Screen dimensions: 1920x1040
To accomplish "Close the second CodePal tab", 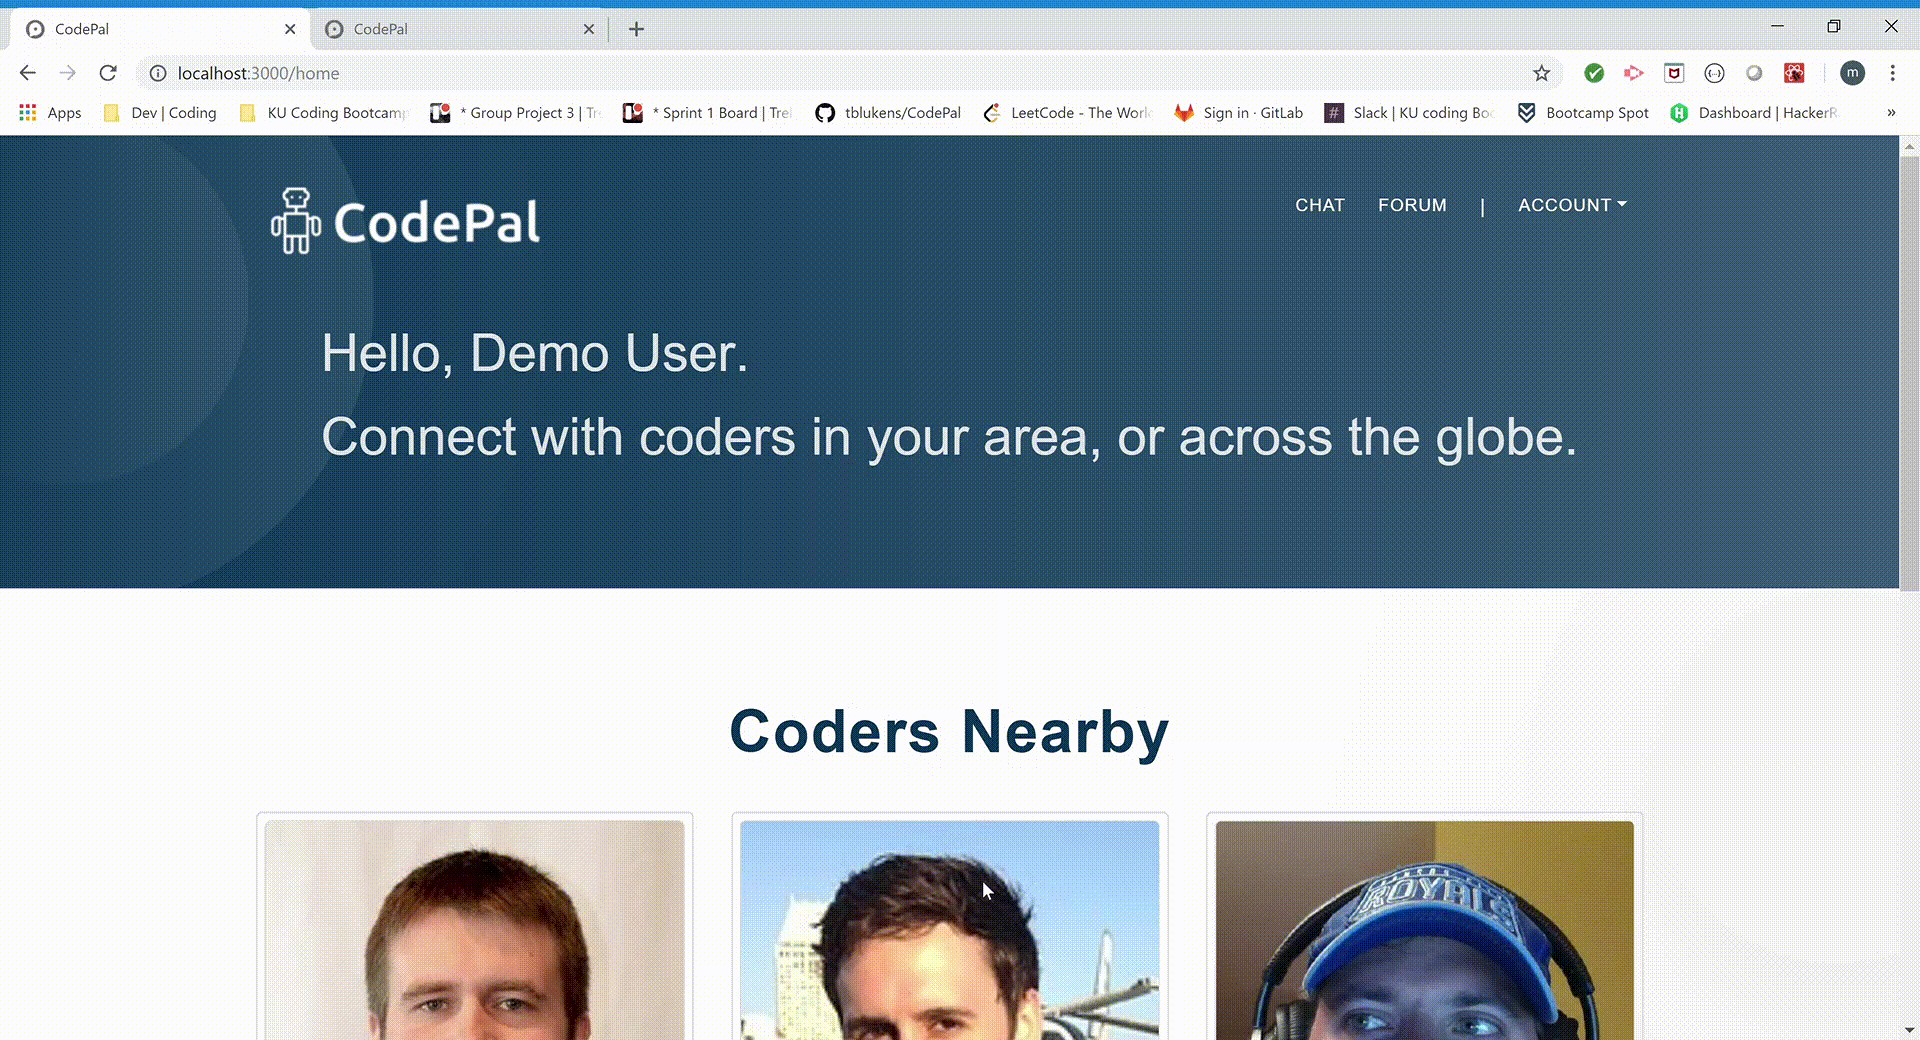I will click(589, 29).
